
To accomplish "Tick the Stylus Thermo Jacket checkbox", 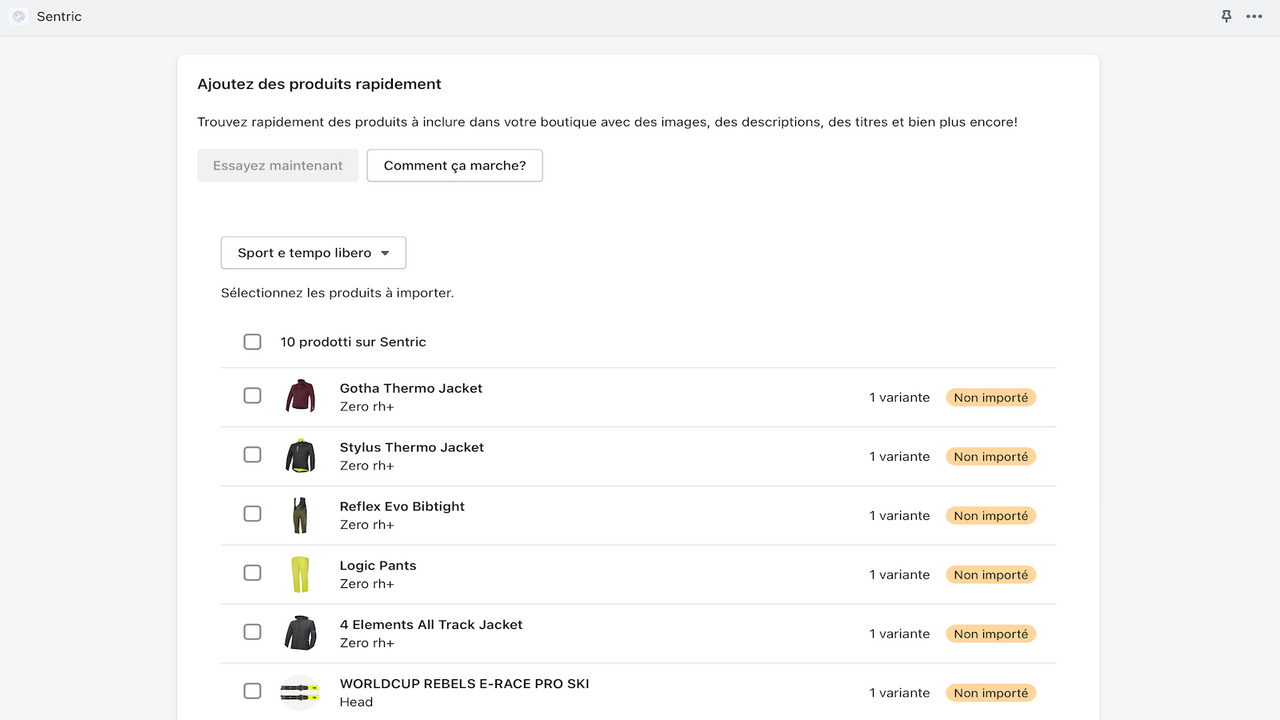I will 252,455.
